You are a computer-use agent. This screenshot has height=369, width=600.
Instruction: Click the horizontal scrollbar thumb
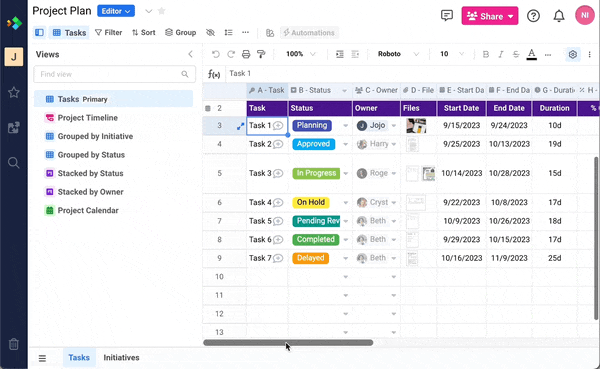(288, 343)
